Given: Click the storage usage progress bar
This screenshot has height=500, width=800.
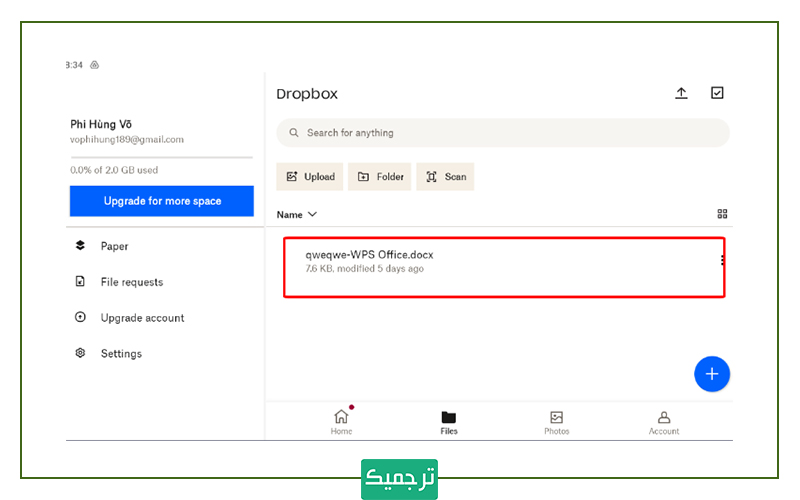Looking at the screenshot, I should coord(162,157).
